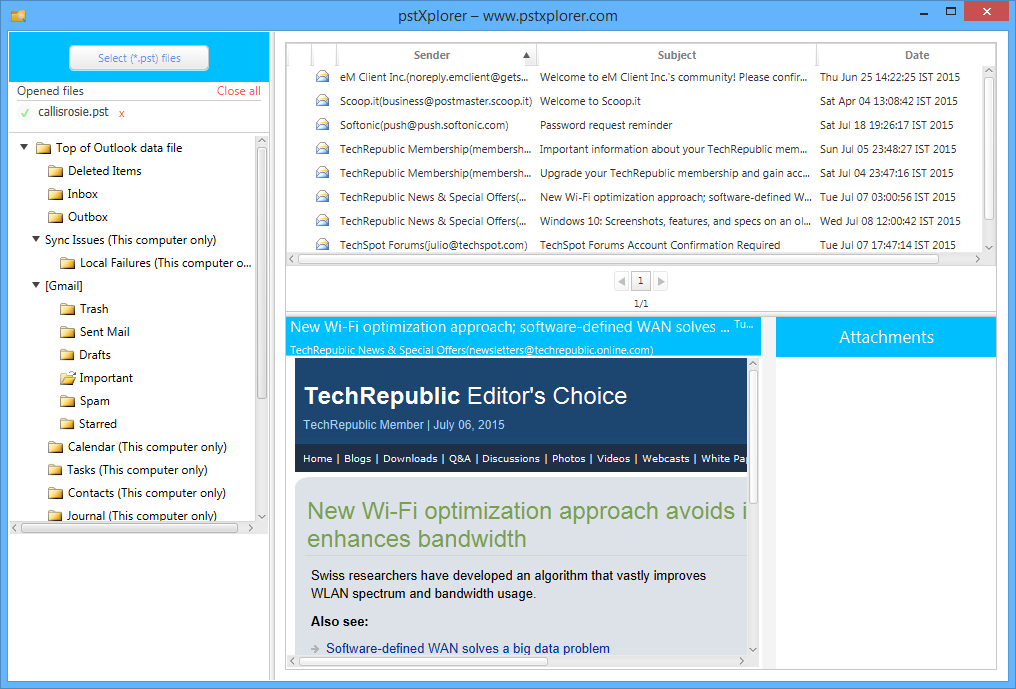
Task: Open Discussions link in newsletter navigation
Action: point(511,458)
